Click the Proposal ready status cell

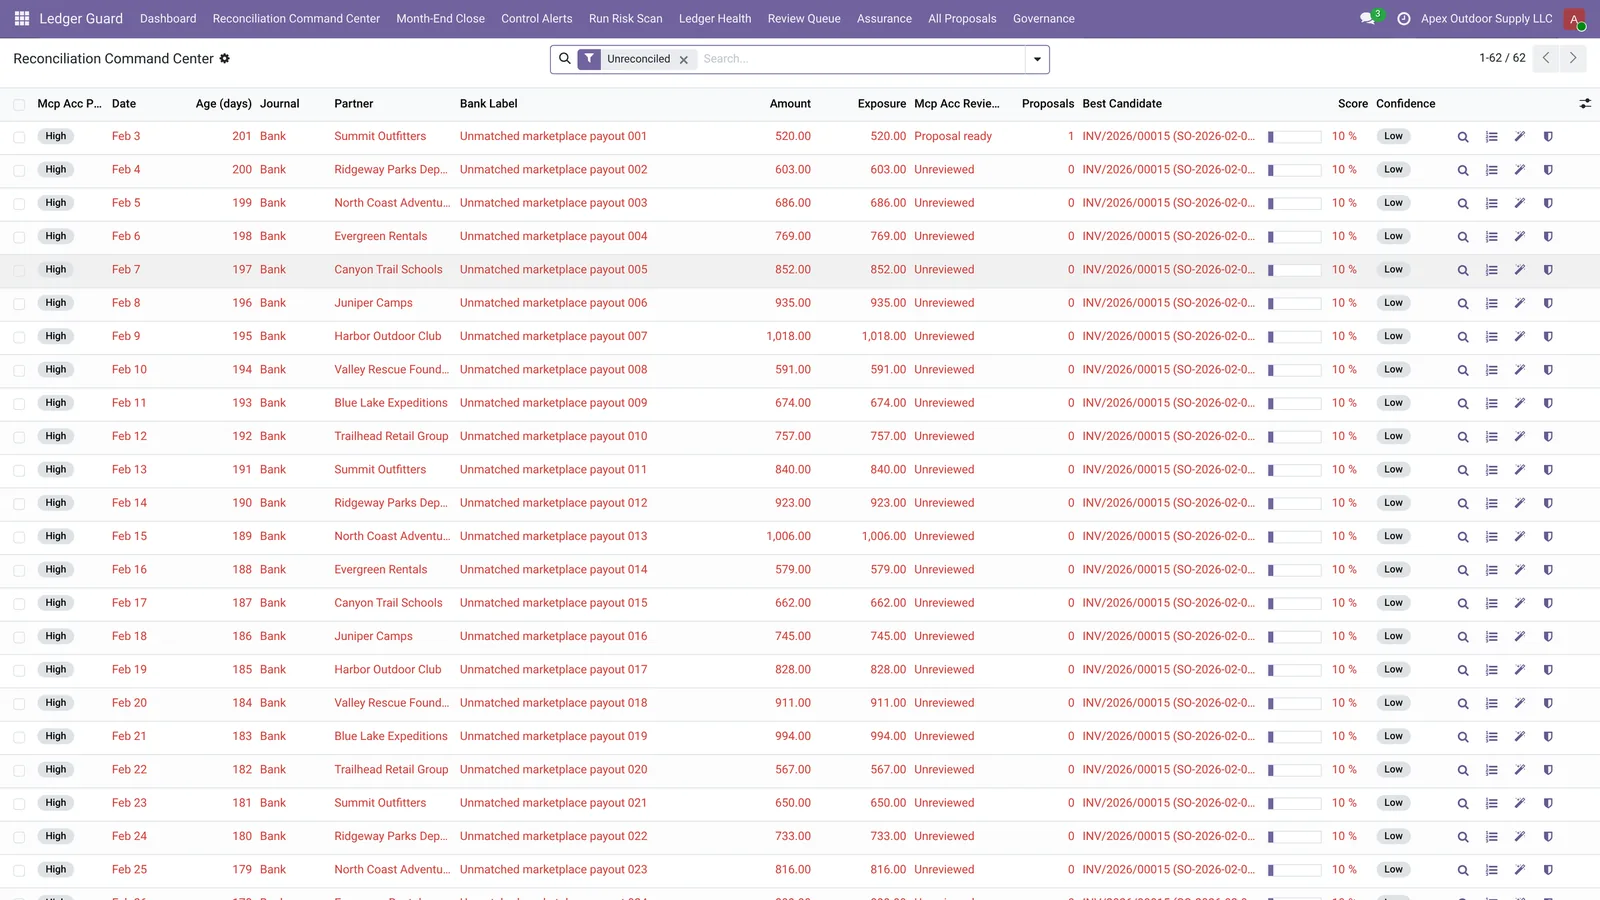coord(953,137)
